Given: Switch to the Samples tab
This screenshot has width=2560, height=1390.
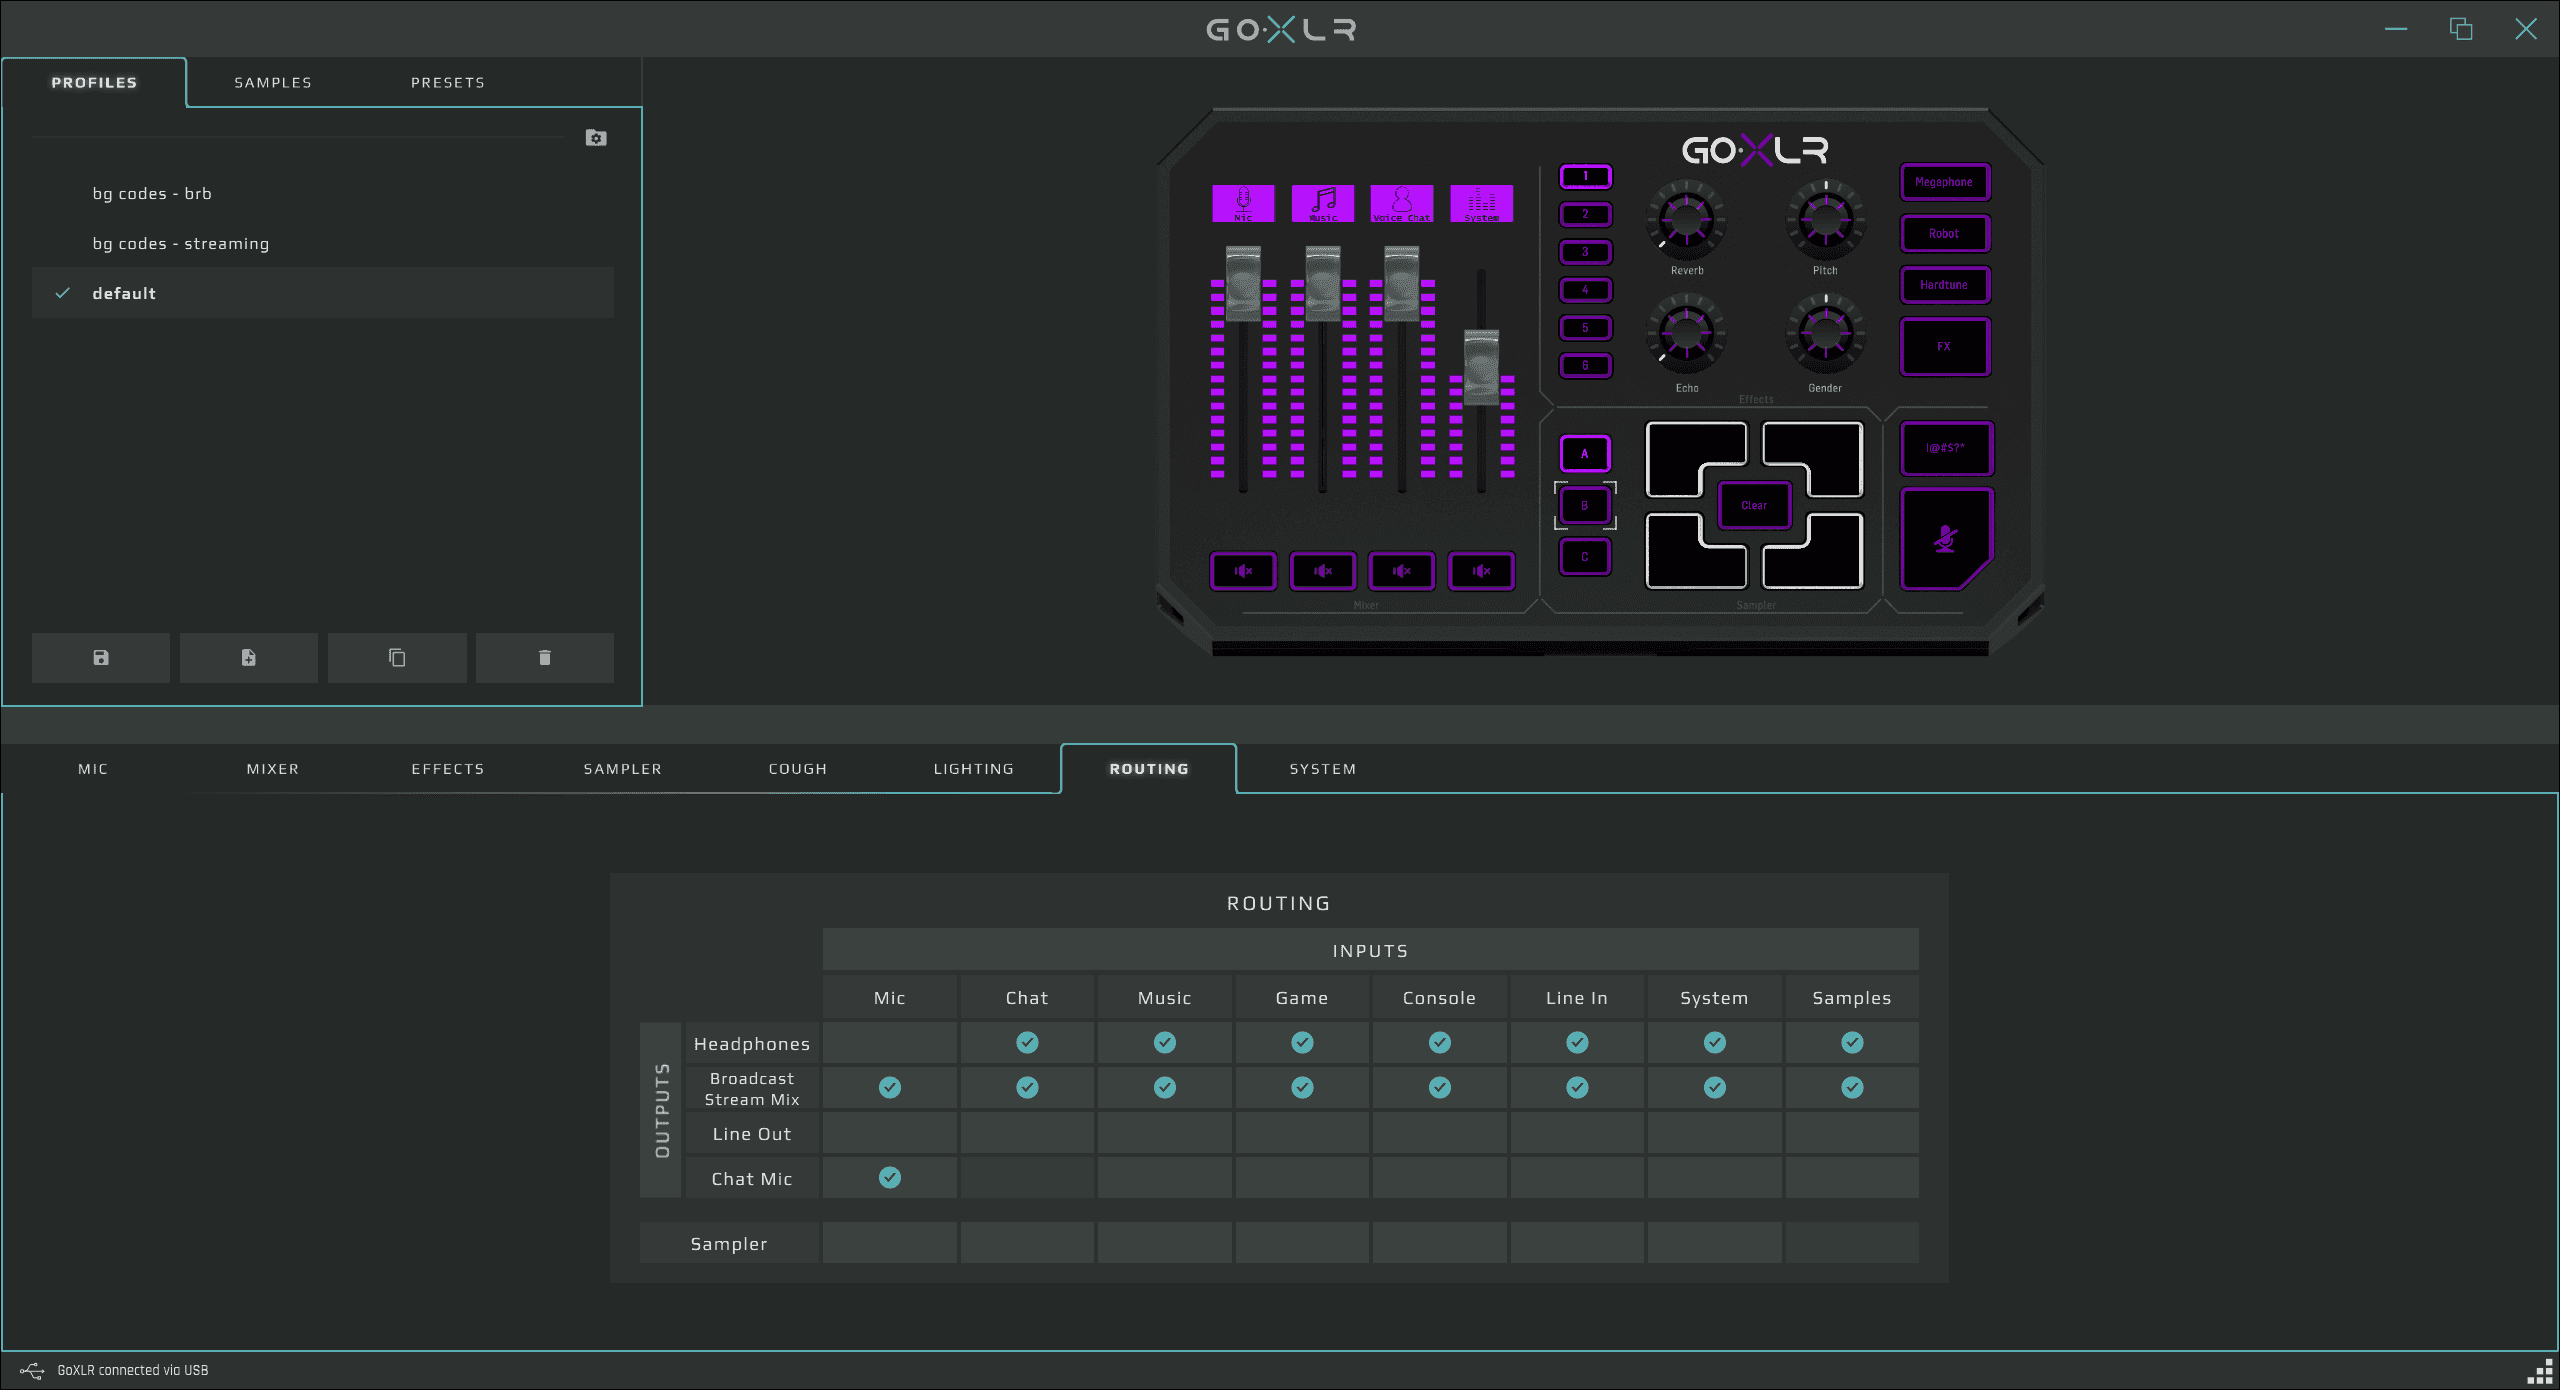Looking at the screenshot, I should point(273,83).
